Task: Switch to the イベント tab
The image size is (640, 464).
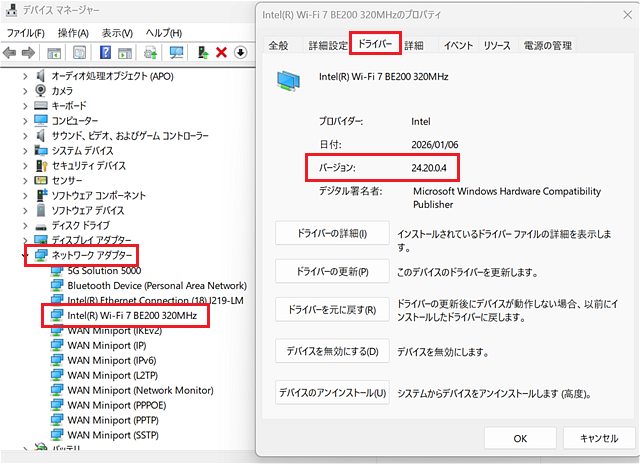Action: pos(458,45)
